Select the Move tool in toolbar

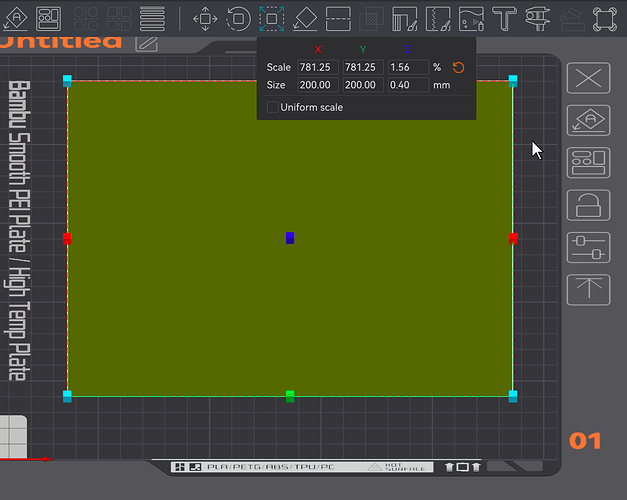pos(205,19)
